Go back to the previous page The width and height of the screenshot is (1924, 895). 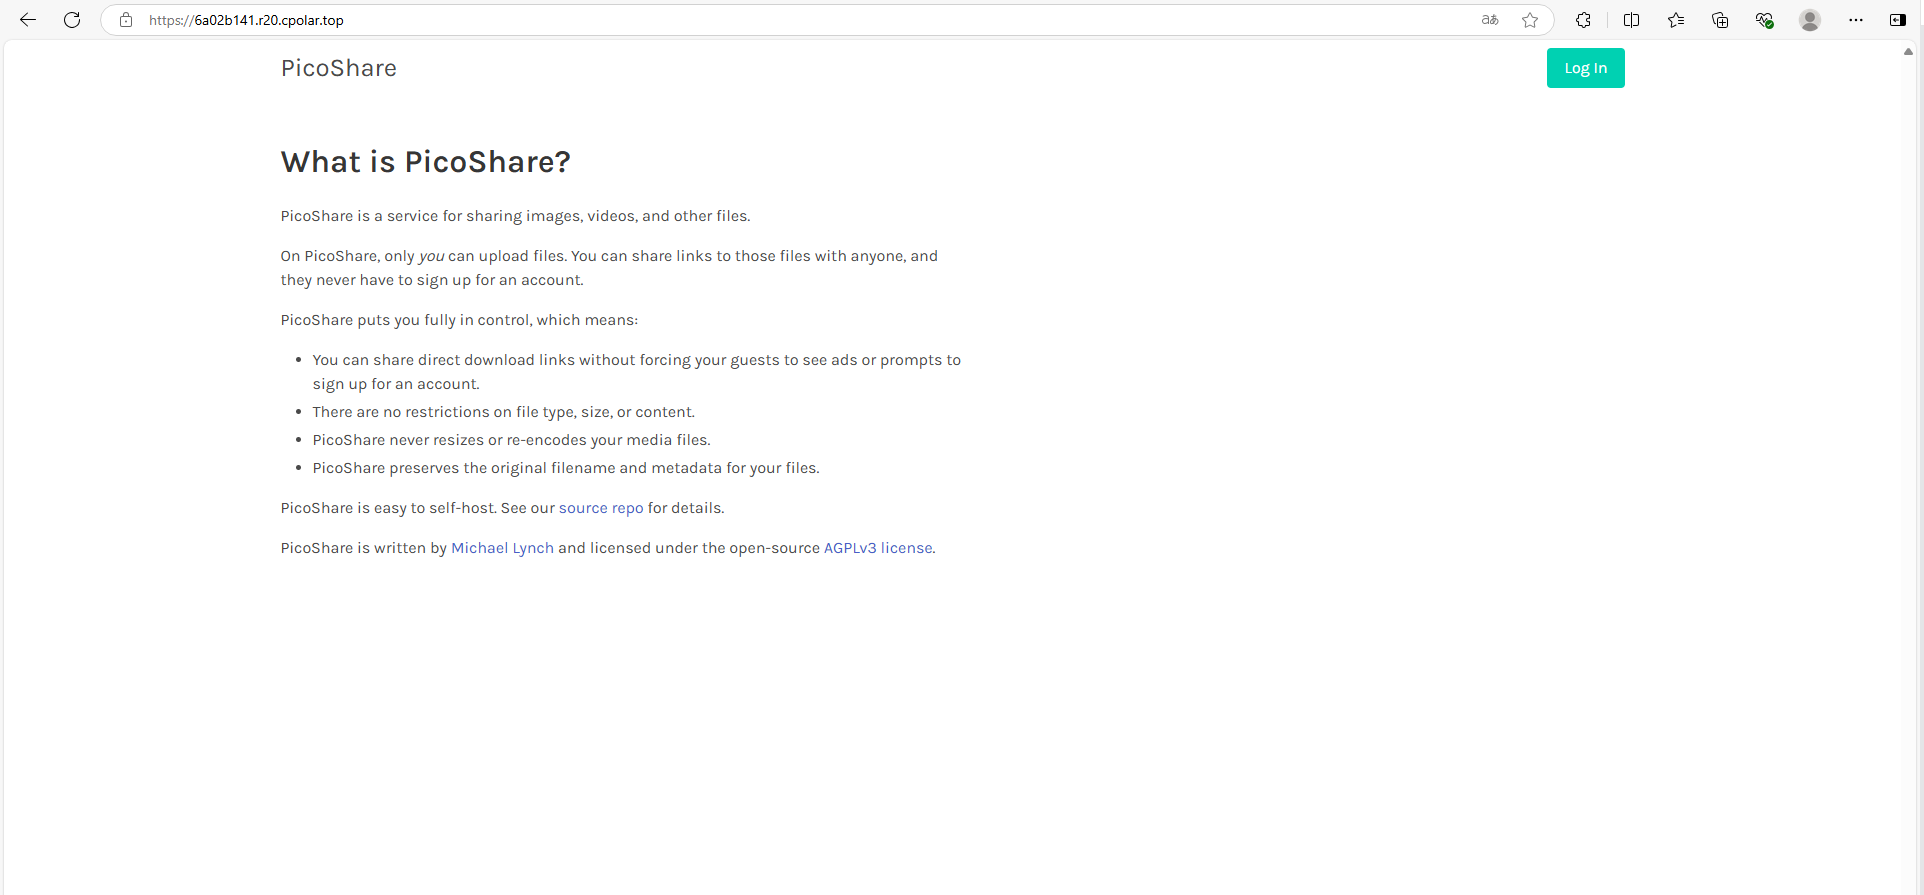click(x=28, y=20)
